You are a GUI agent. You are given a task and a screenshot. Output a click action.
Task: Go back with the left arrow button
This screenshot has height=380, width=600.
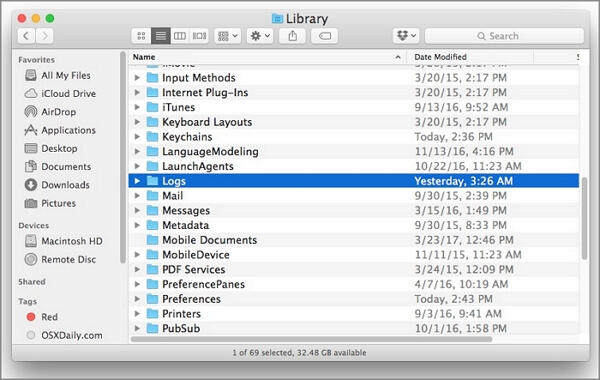(x=26, y=36)
